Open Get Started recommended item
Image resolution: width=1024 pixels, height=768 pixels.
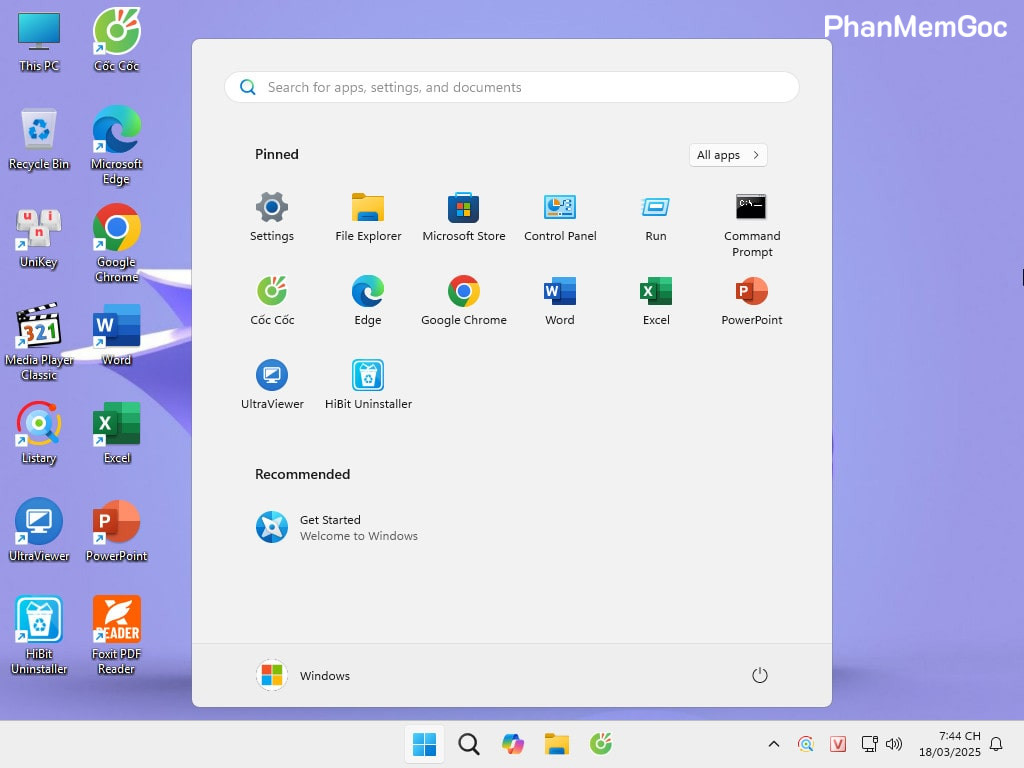tap(337, 527)
